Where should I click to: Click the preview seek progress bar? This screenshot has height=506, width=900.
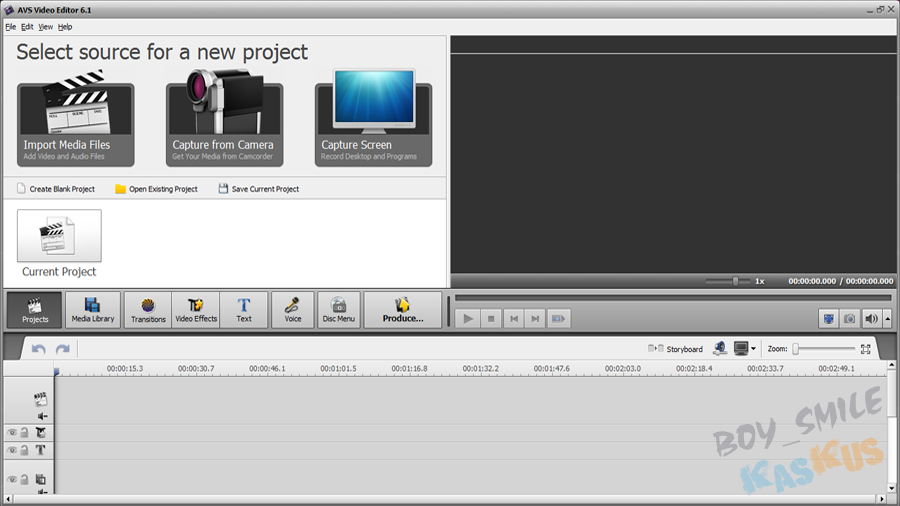tap(673, 298)
